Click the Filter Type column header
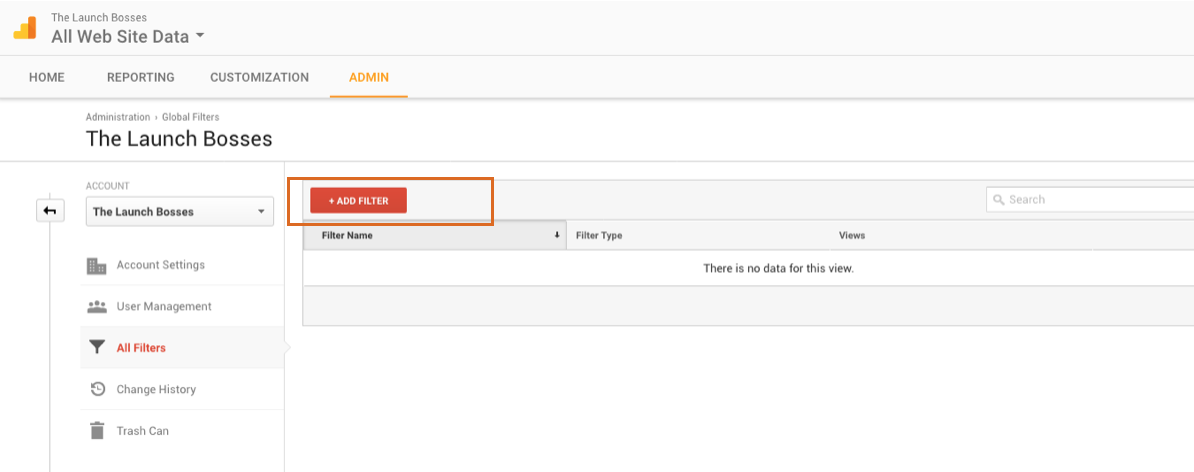Viewport: 1194px width, 472px height. (599, 235)
